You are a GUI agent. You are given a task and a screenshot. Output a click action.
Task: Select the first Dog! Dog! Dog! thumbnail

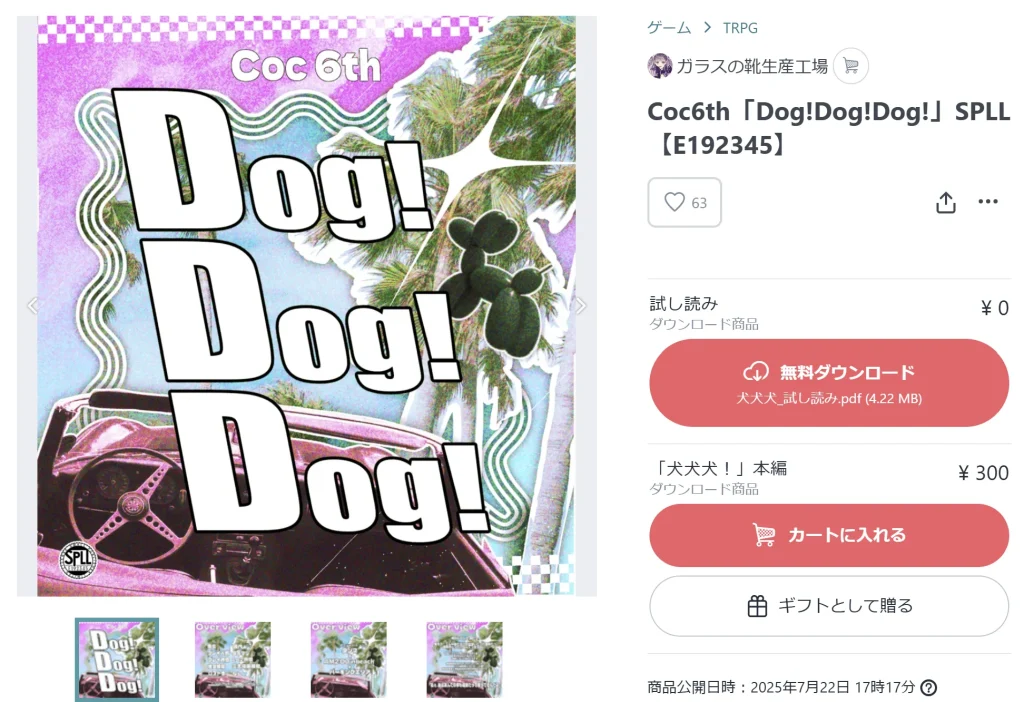[x=117, y=660]
